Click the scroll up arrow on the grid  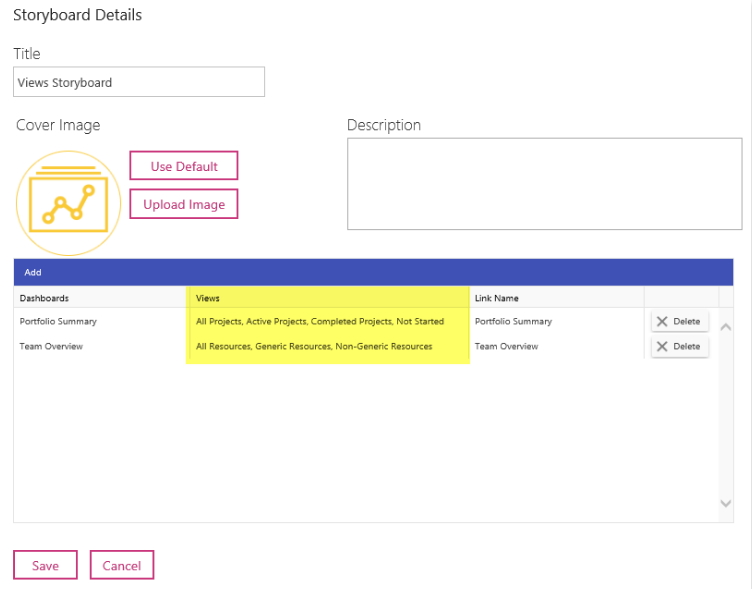[x=726, y=327]
